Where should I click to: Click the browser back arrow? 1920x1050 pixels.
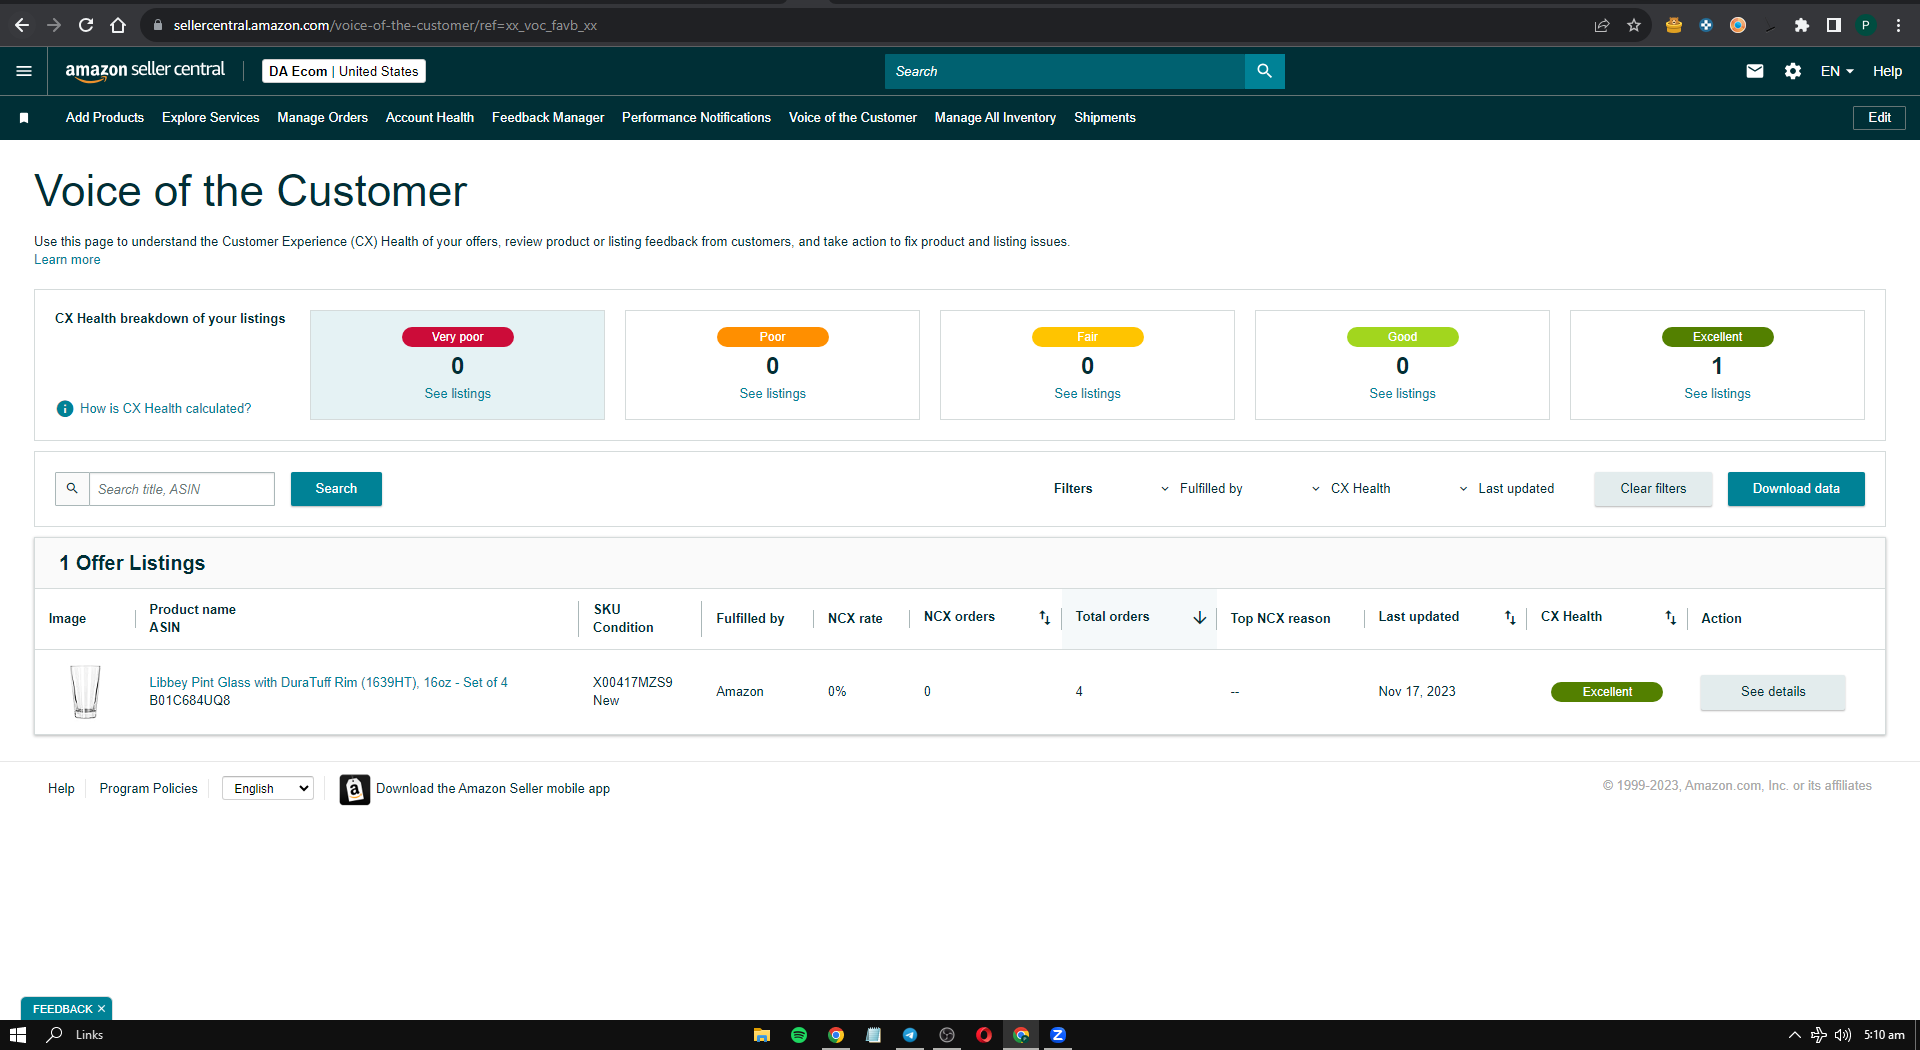pos(22,25)
